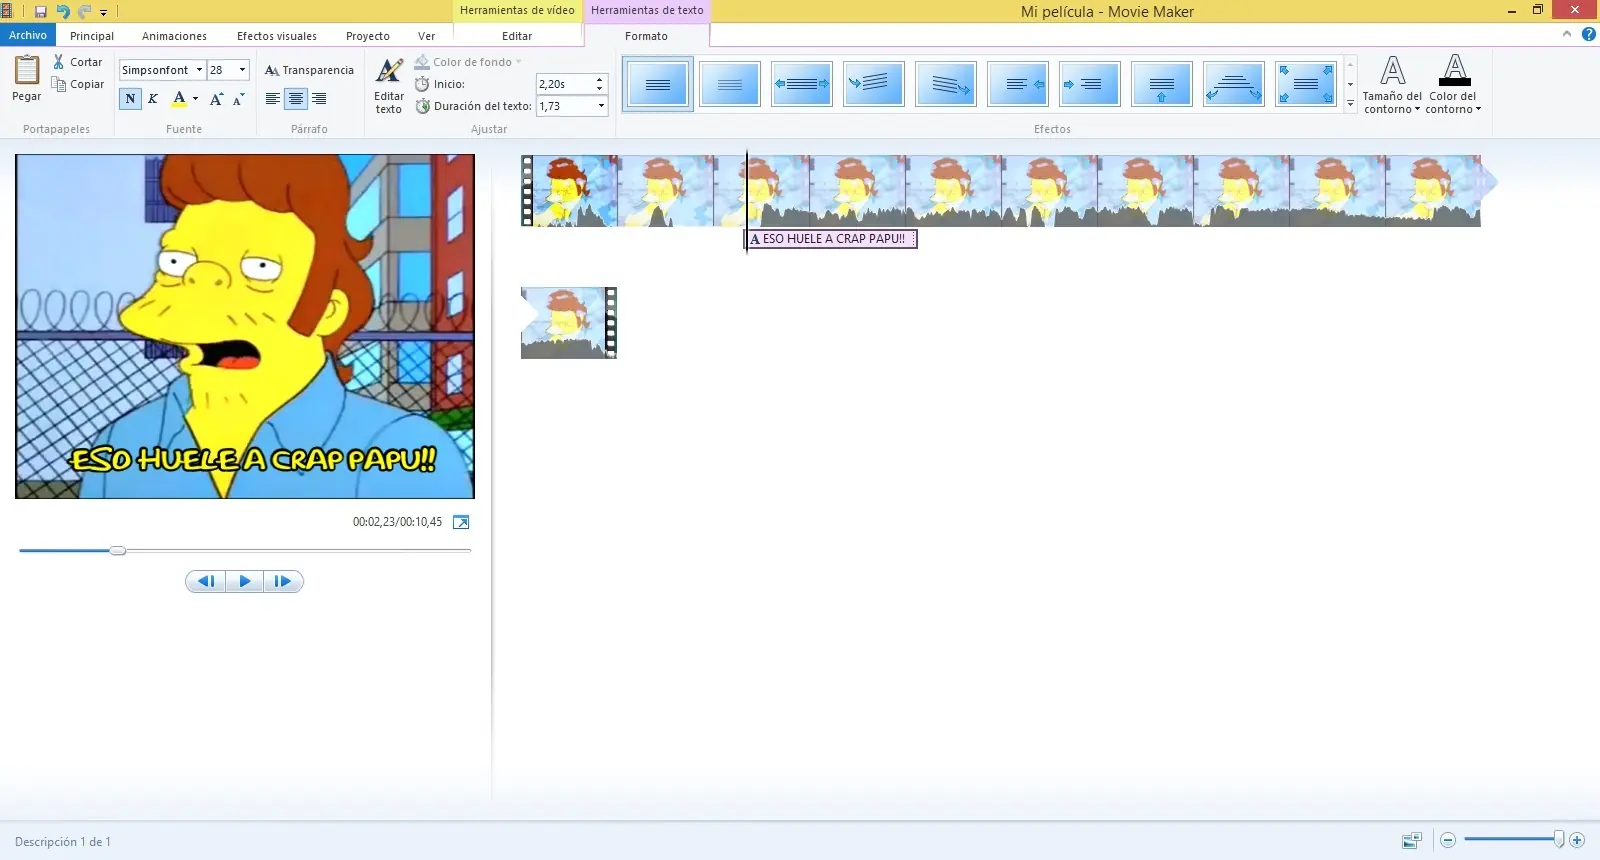Select fly in from right text effect
1600x860 pixels.
tap(1018, 84)
